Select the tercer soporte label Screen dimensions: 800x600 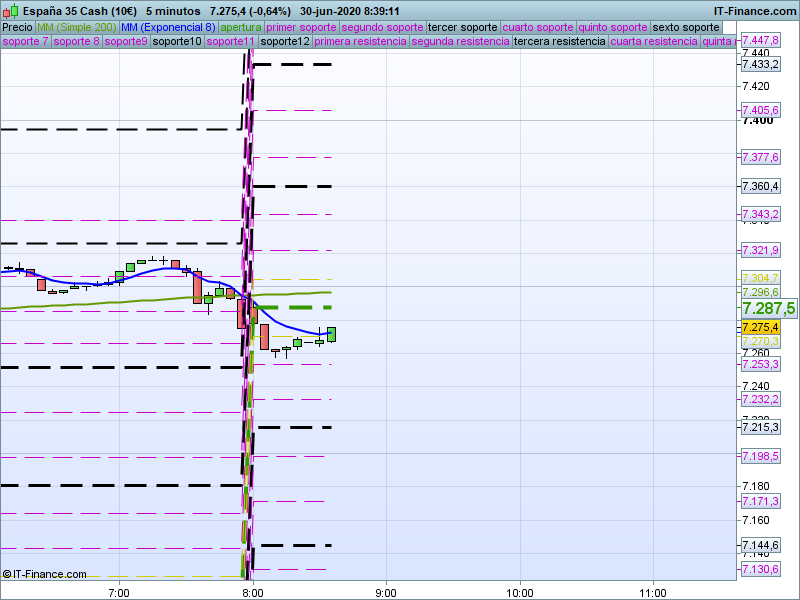coord(462,28)
